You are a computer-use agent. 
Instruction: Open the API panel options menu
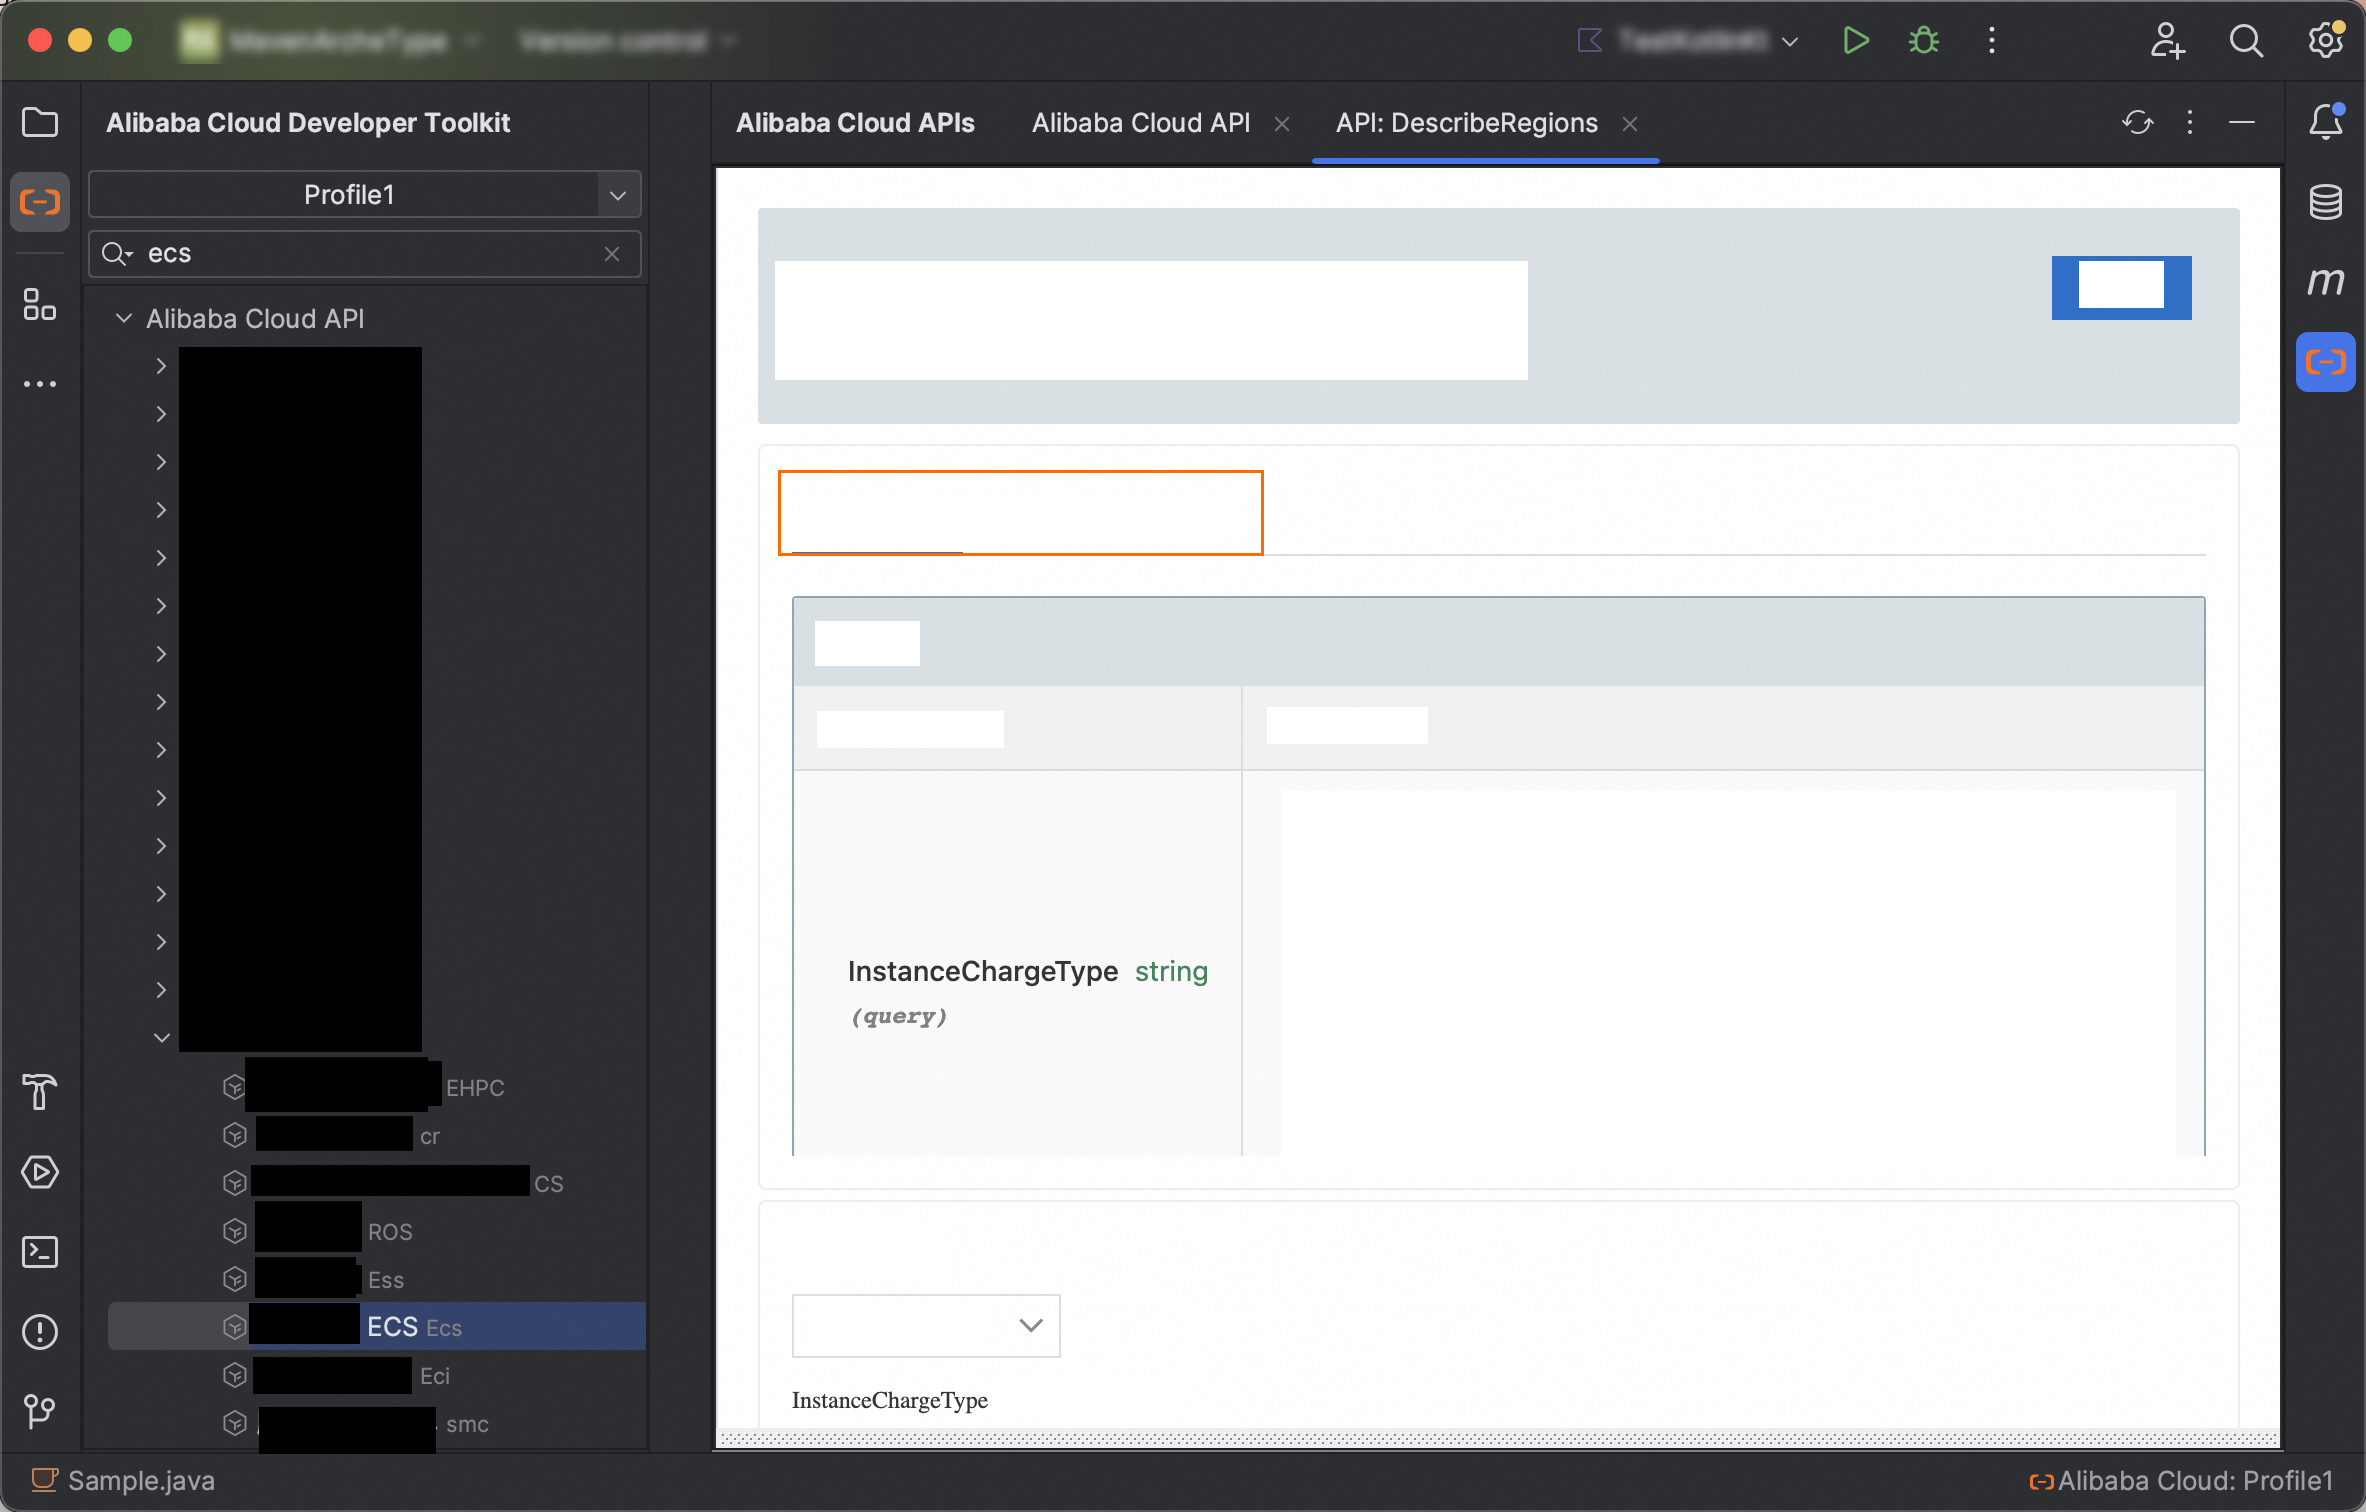pos(2190,122)
